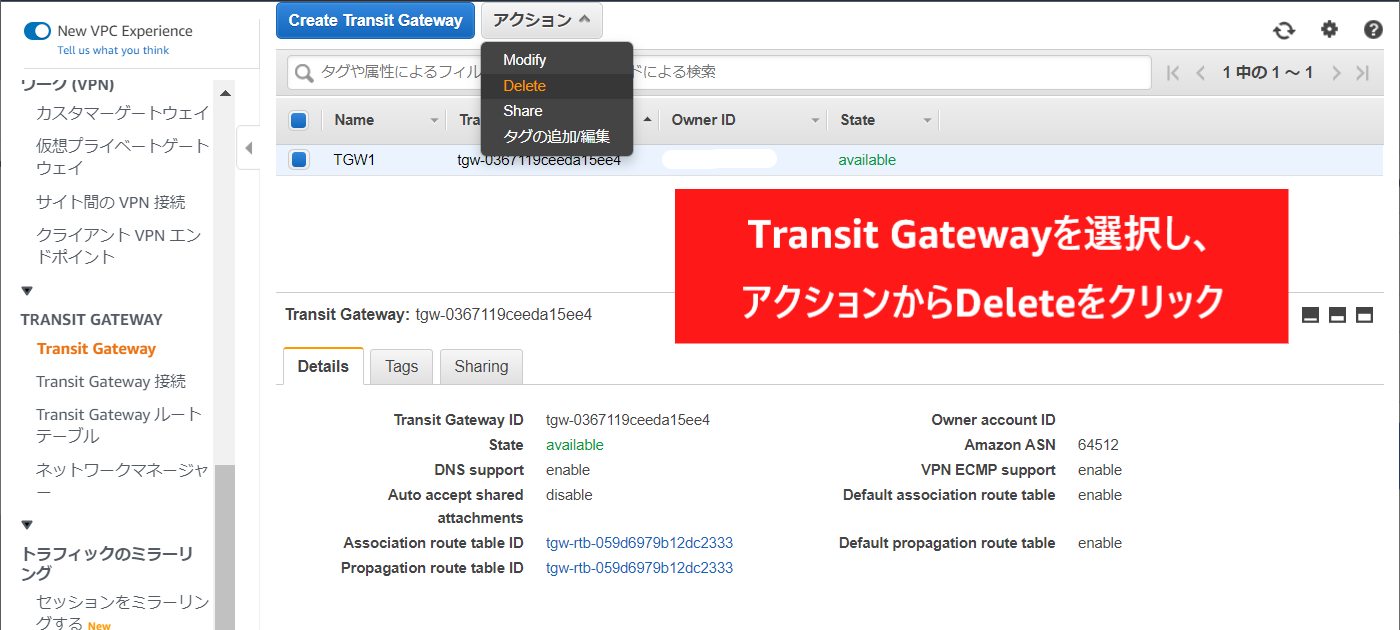Switch to the Sharing tab
1400x630 pixels.
point(481,367)
